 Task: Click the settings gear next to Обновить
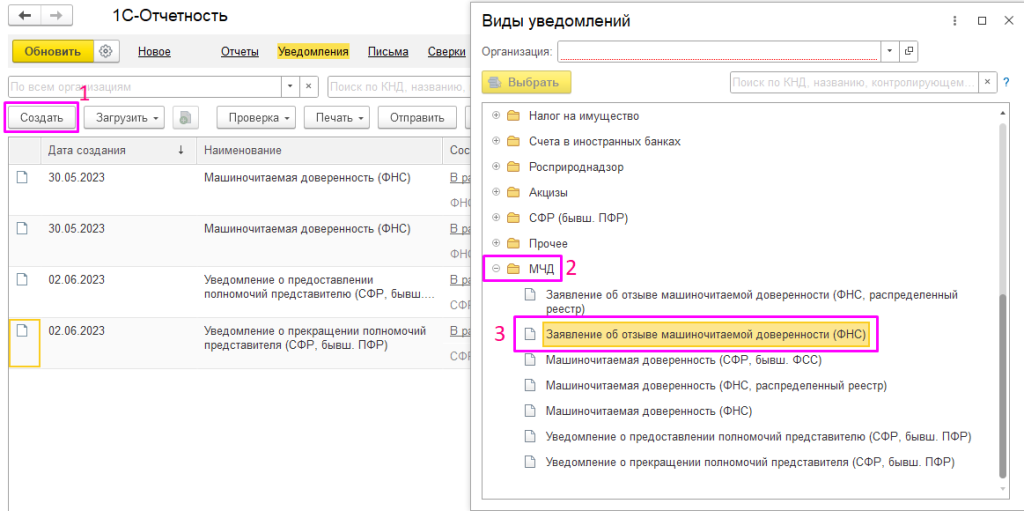point(107,52)
